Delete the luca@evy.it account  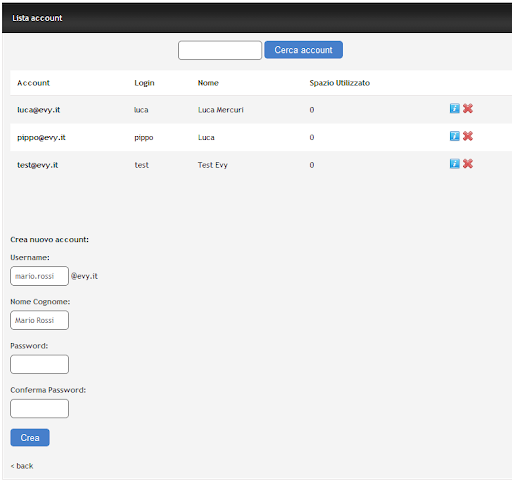coord(468,108)
